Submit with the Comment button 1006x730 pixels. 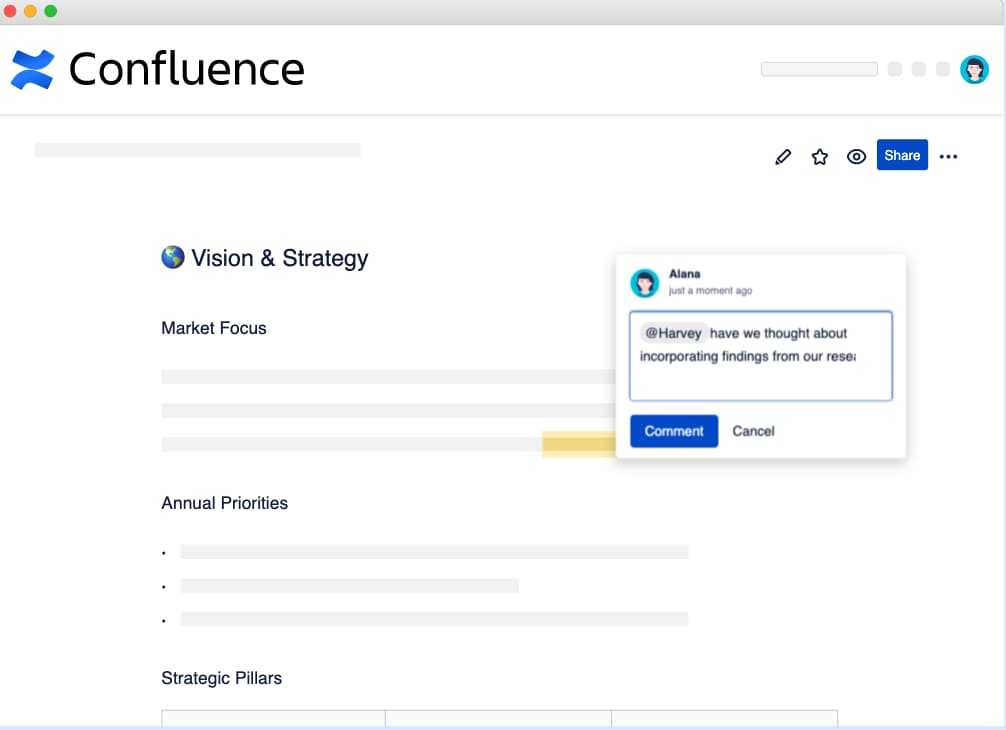[x=674, y=431]
